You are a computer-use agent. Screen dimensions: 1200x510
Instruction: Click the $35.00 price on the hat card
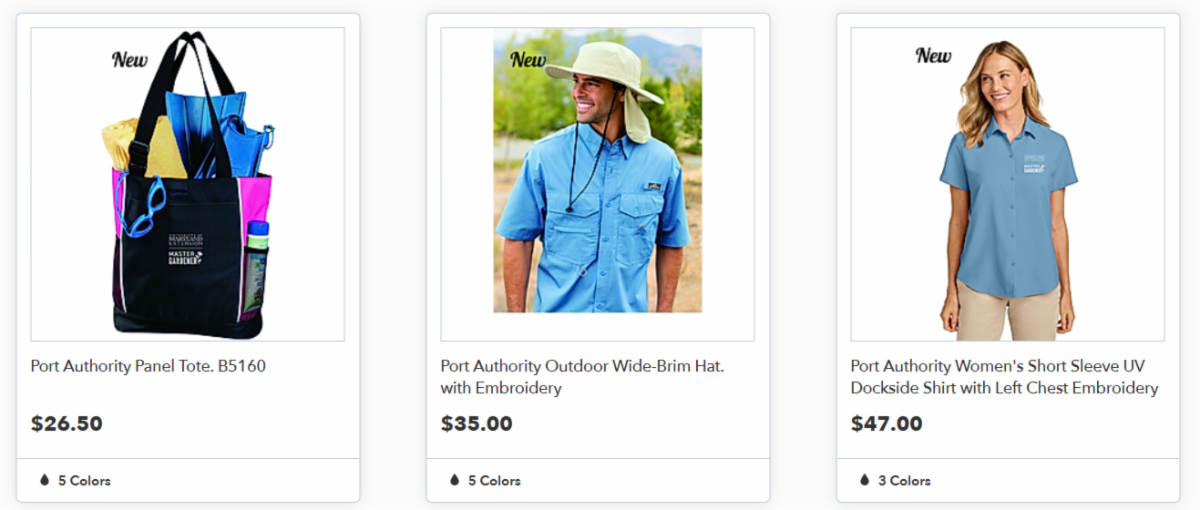pos(477,423)
